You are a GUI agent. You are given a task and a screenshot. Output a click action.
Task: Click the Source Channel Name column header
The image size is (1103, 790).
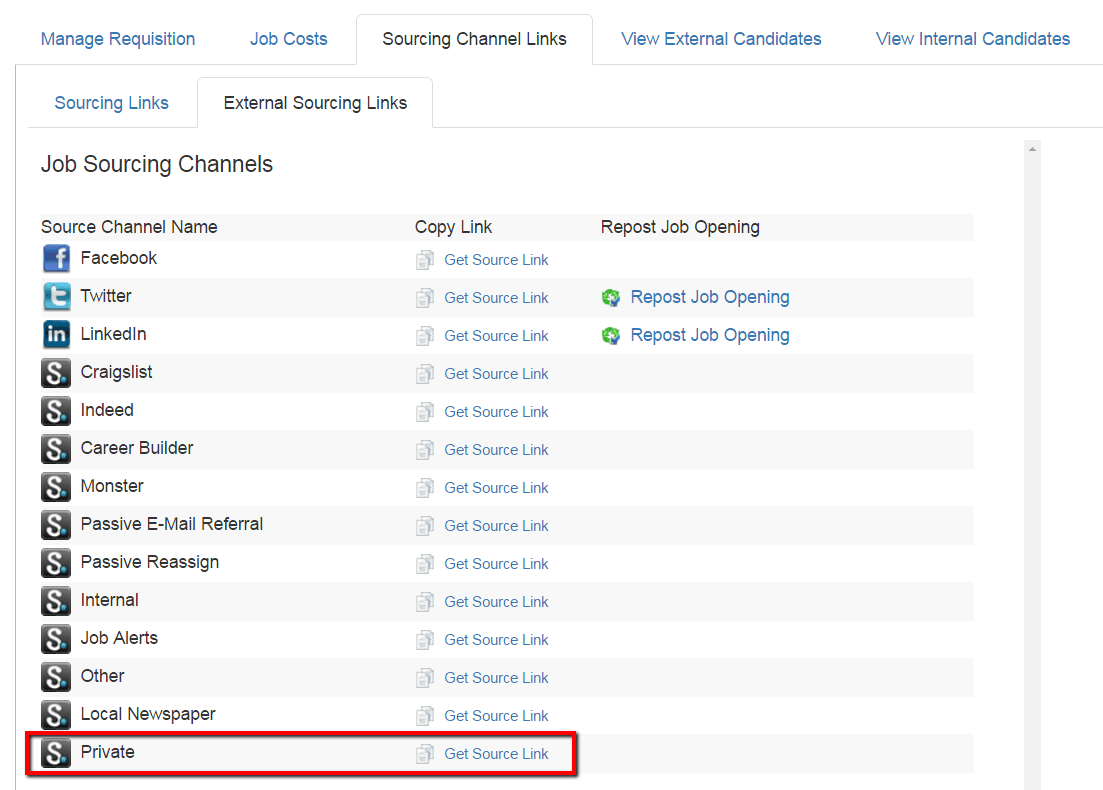129,227
